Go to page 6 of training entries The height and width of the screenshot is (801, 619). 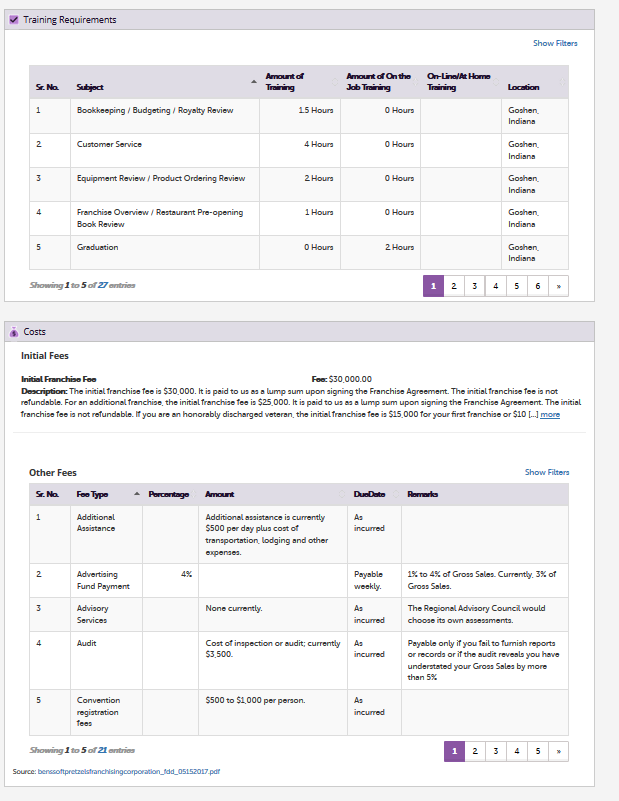(538, 286)
